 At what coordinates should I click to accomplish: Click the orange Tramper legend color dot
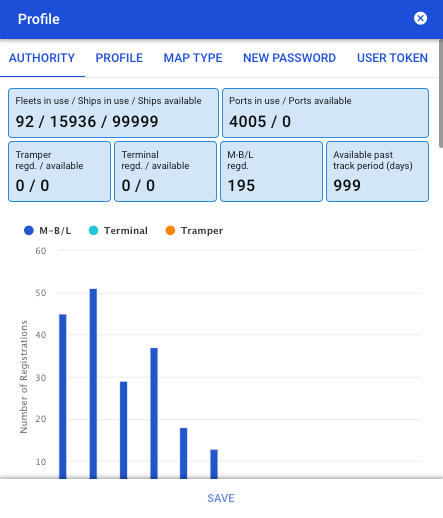click(x=170, y=231)
